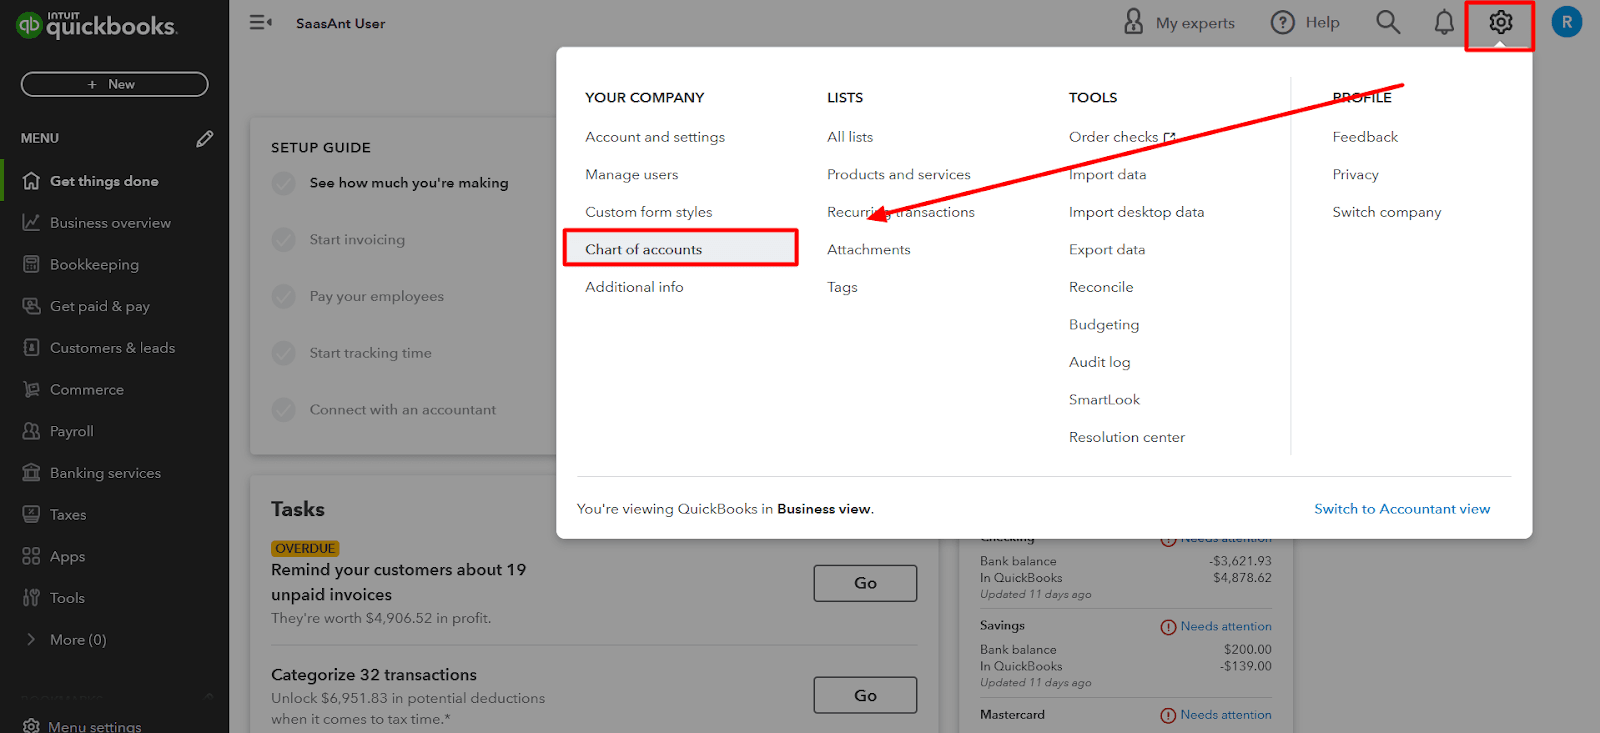Click Mastercard Needs attention alert icon

(1168, 715)
